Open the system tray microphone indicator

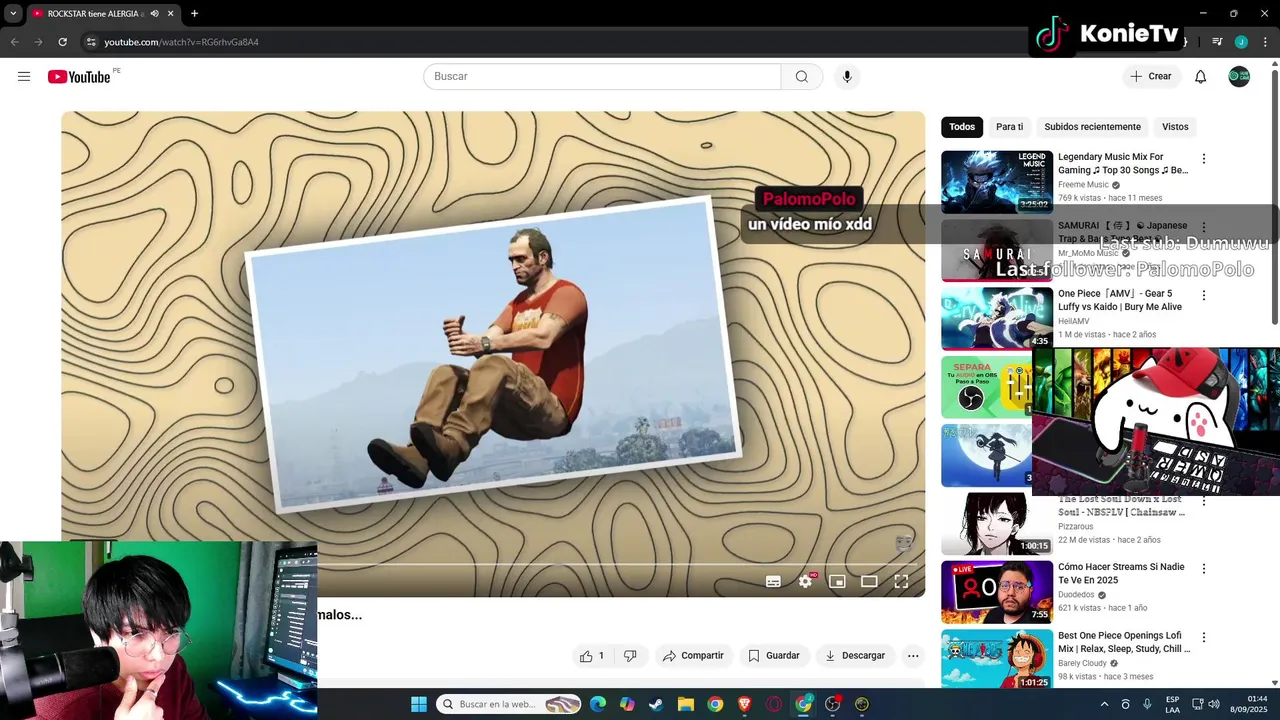1147,704
